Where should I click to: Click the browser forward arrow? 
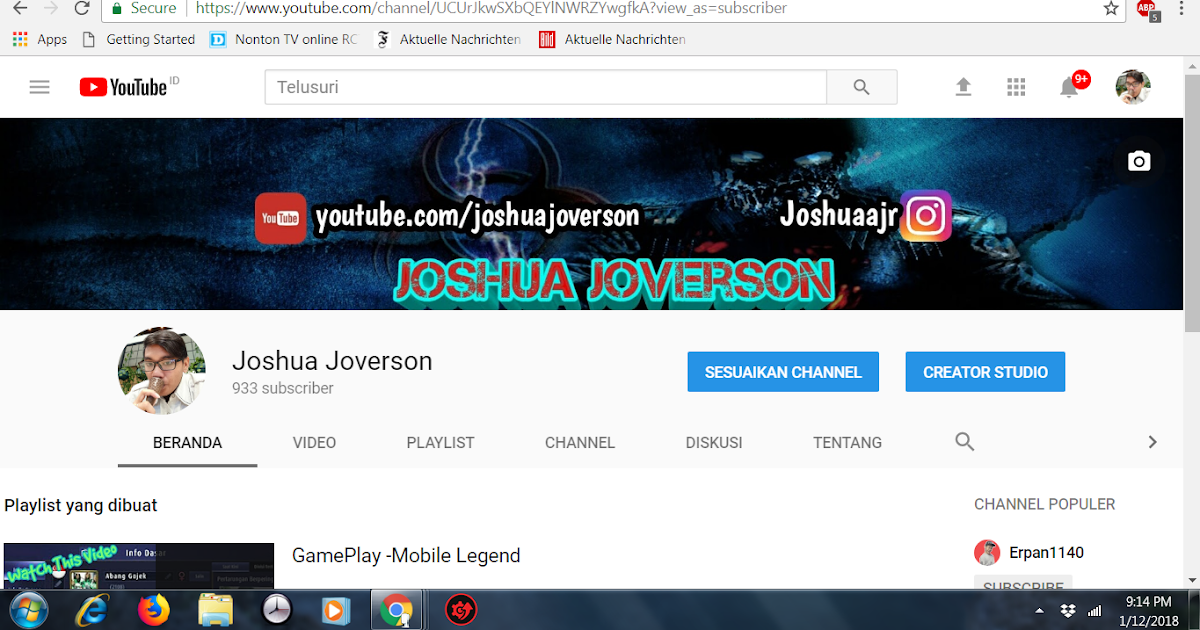pos(51,8)
